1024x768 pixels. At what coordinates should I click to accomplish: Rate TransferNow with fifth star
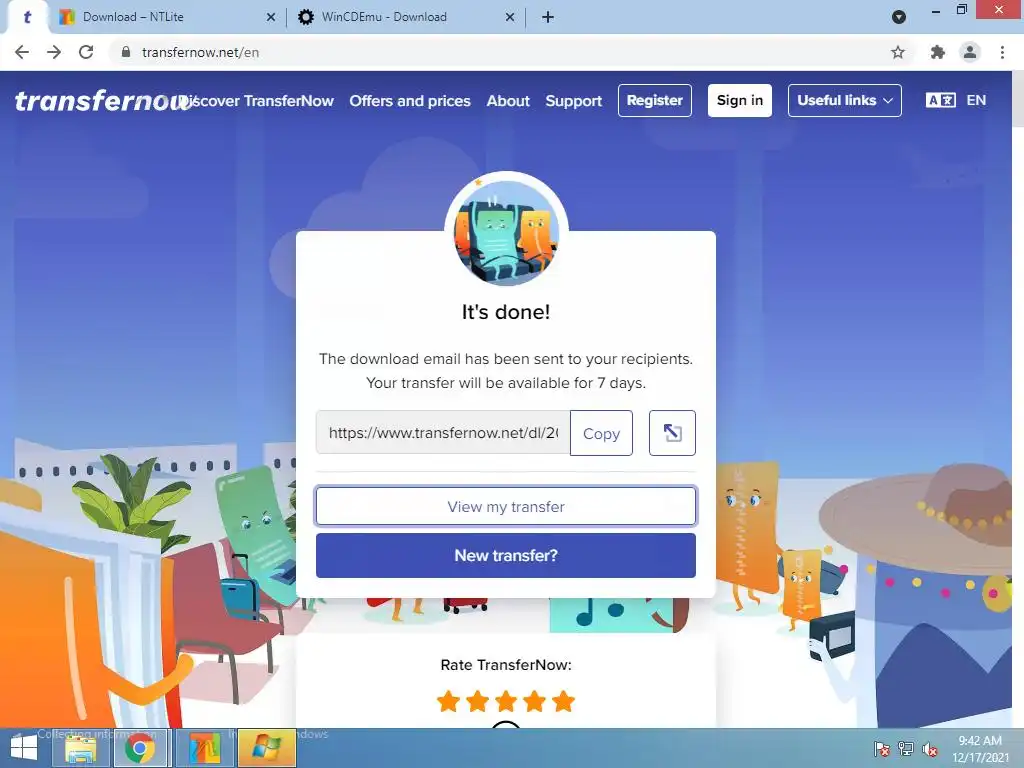(x=563, y=701)
